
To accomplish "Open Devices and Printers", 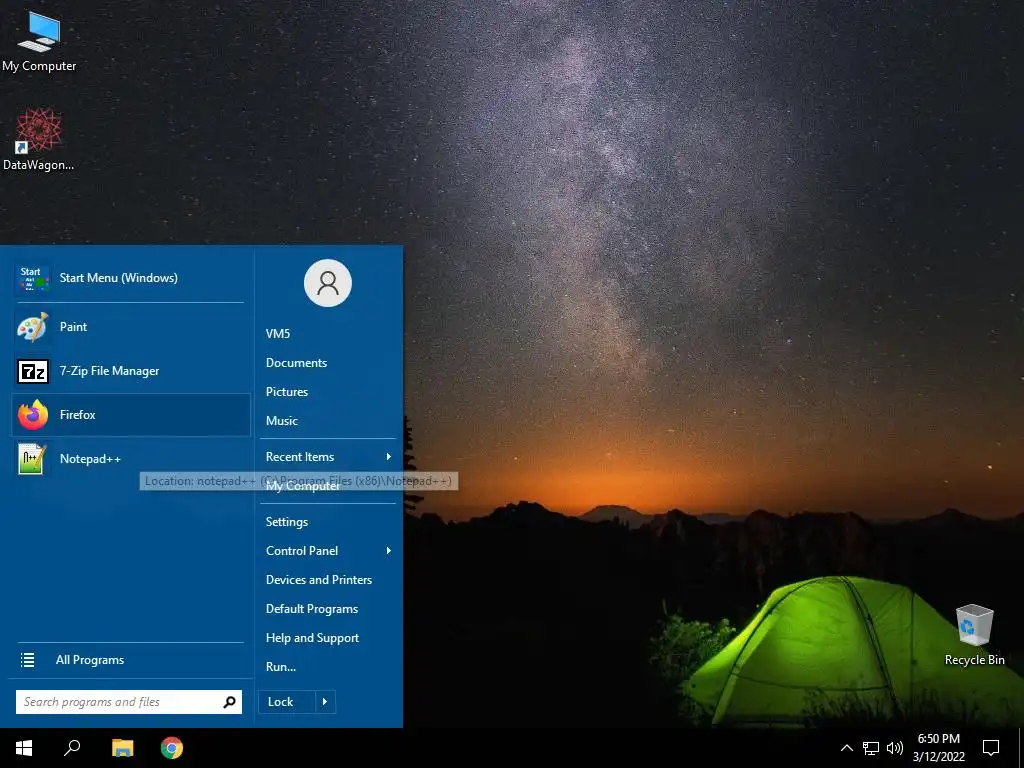I will tap(319, 580).
